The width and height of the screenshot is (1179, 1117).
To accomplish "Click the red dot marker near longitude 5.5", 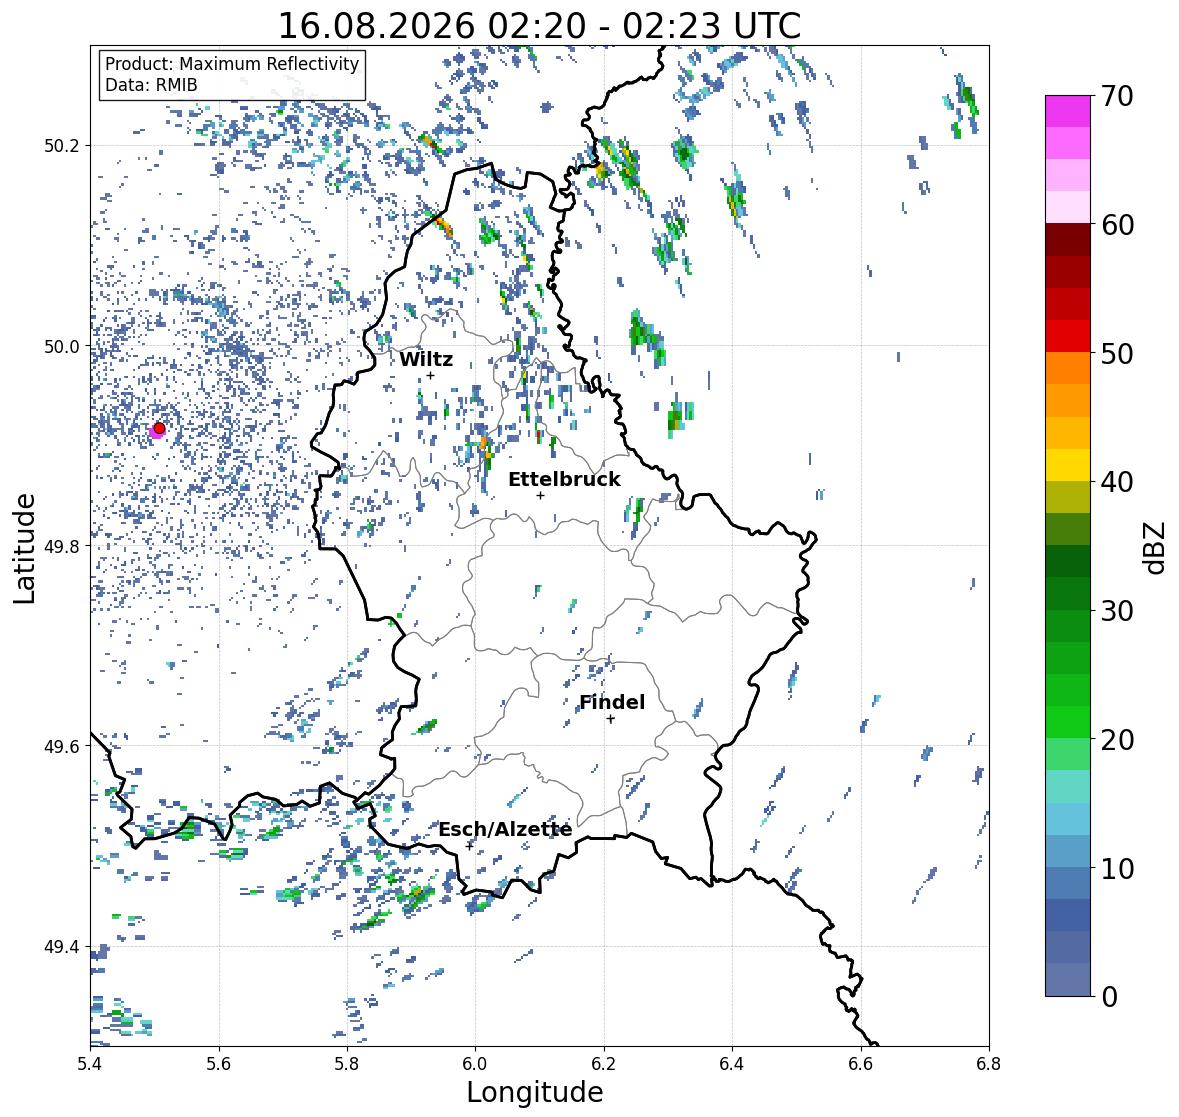I will [x=159, y=428].
